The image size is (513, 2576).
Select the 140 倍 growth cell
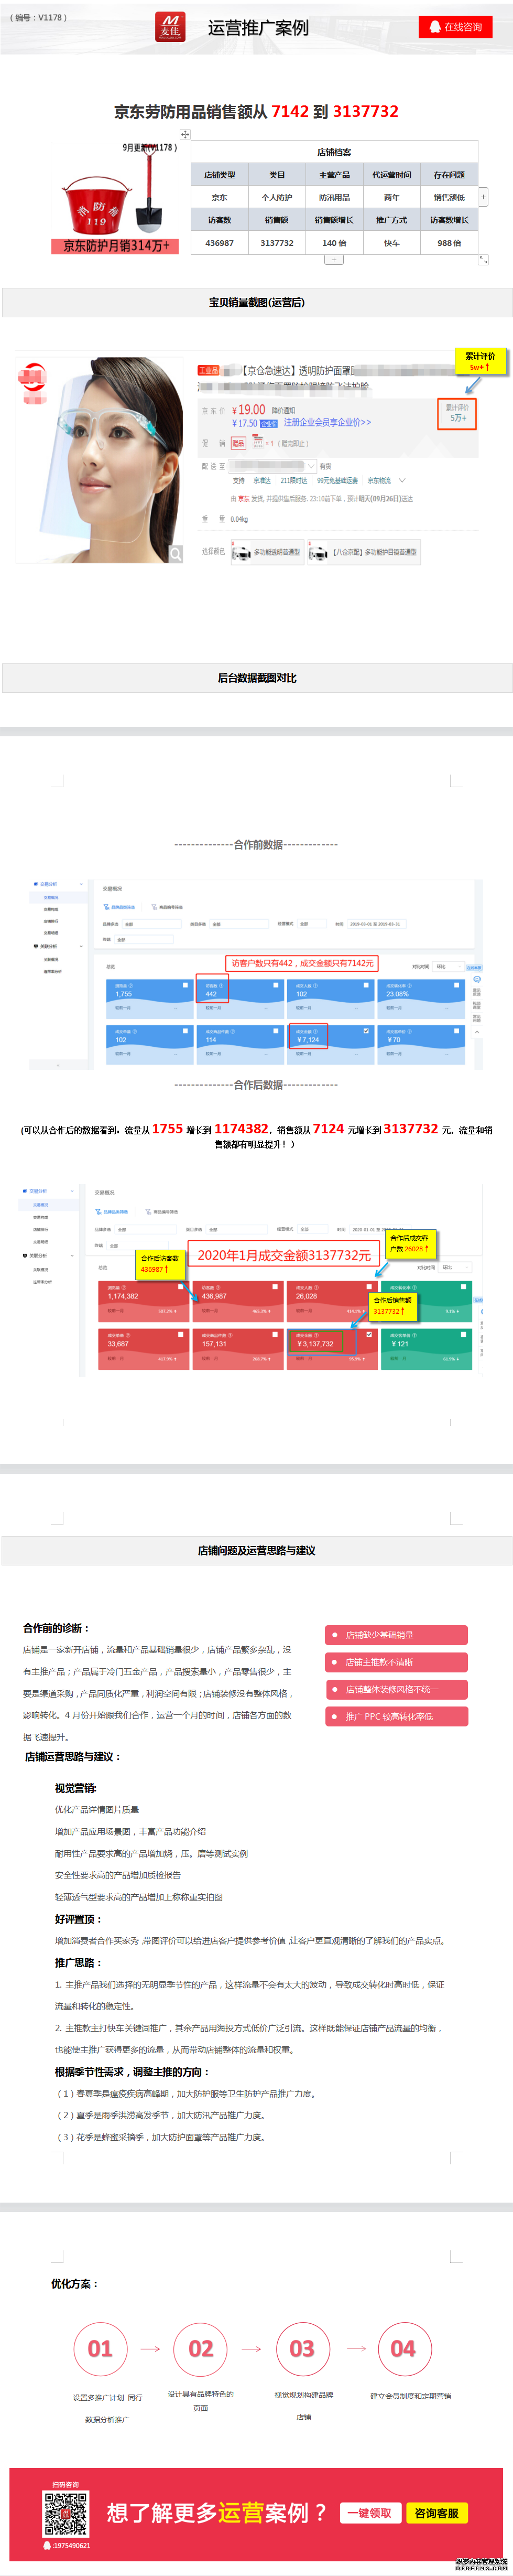[334, 243]
